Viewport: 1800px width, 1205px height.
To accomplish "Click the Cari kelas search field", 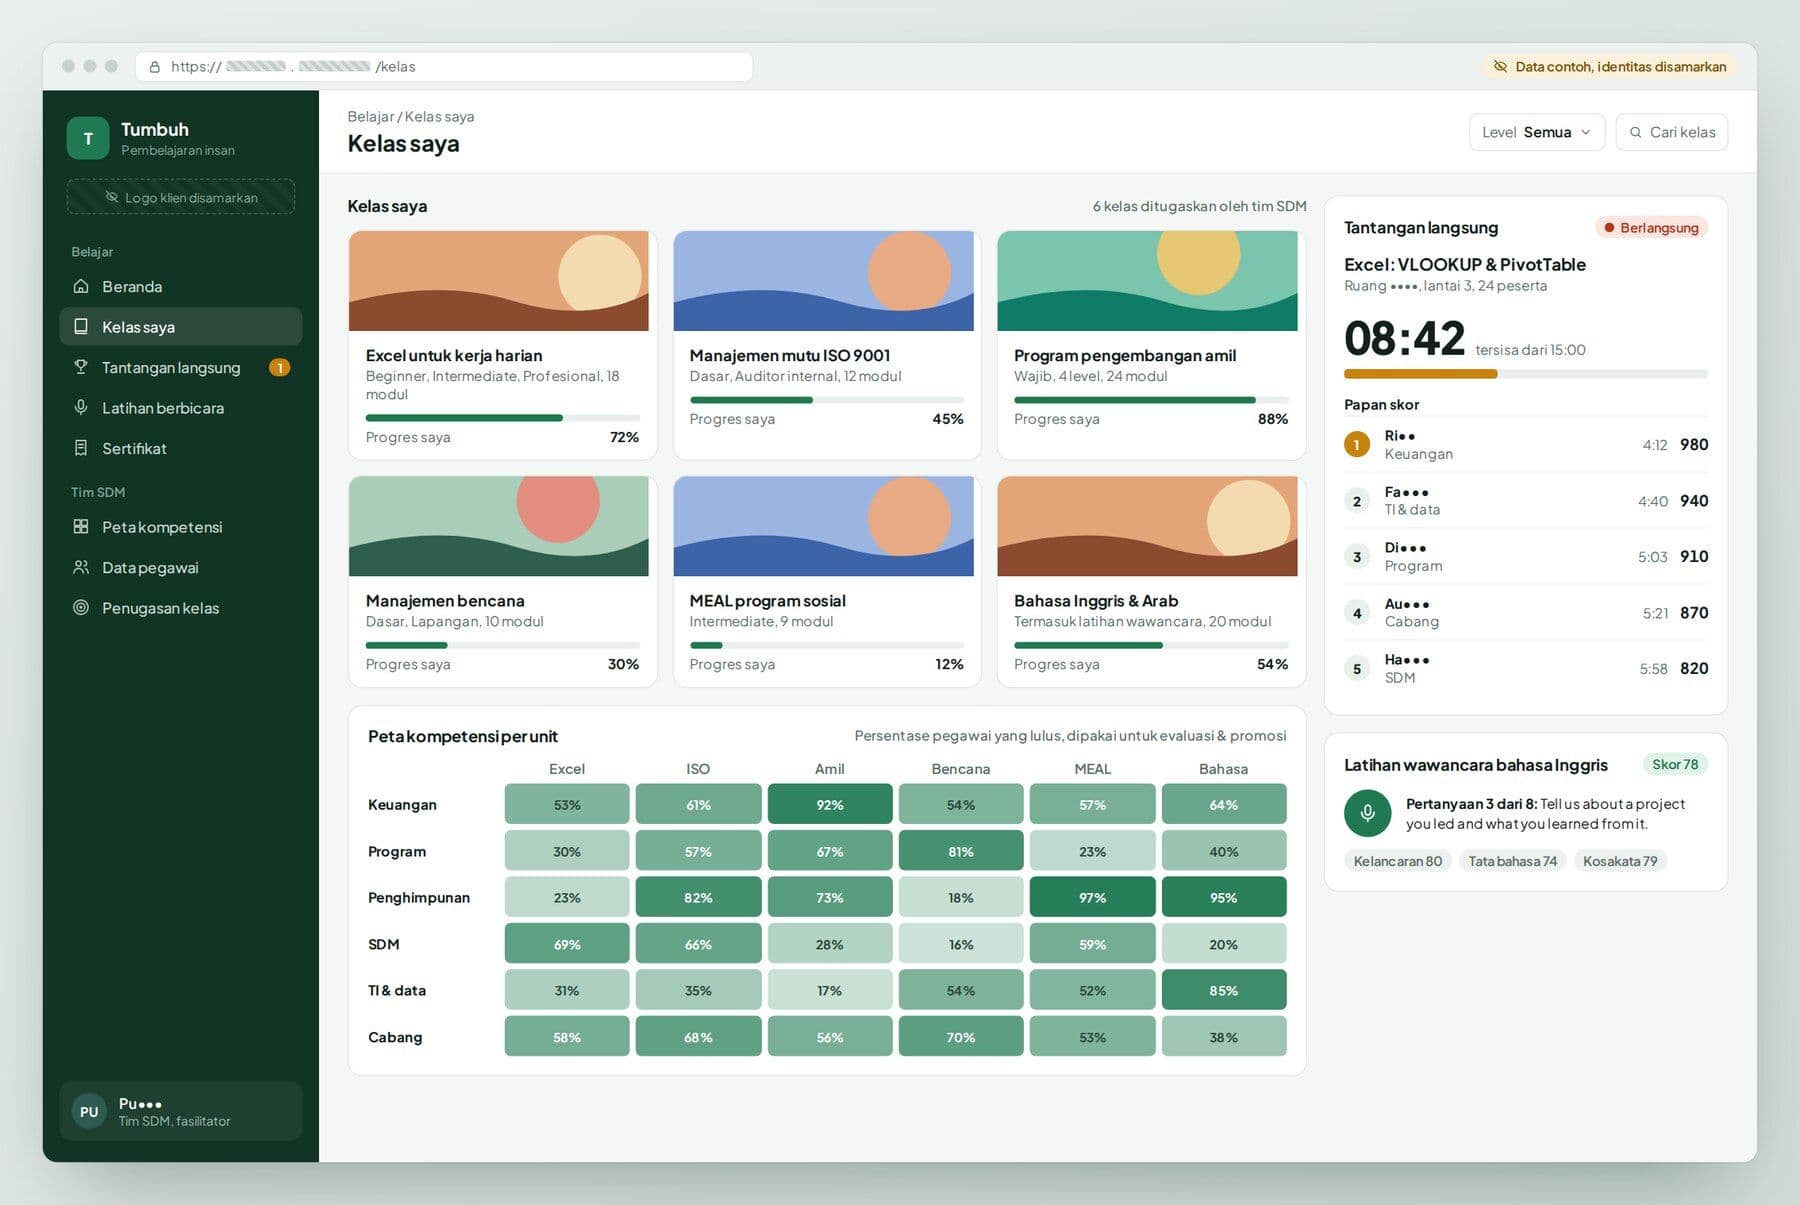I will (1671, 132).
